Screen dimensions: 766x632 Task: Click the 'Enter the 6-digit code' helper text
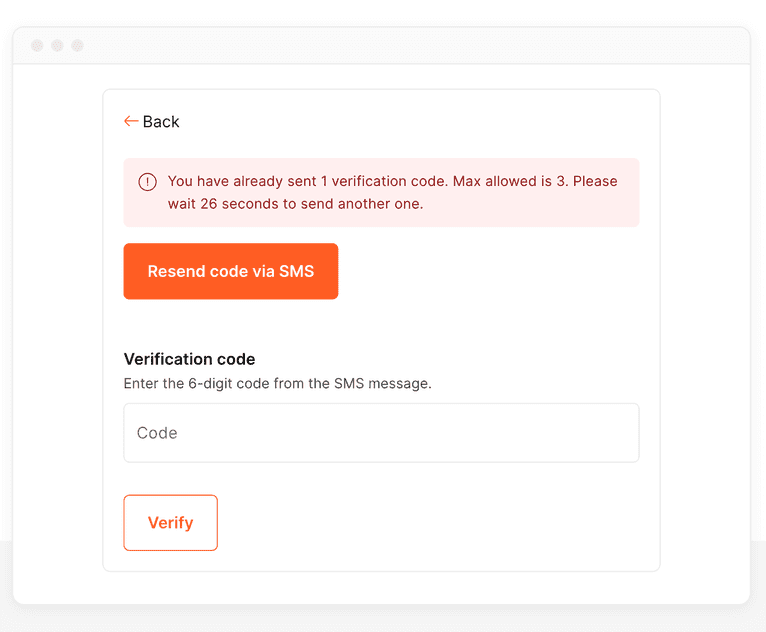click(x=277, y=383)
